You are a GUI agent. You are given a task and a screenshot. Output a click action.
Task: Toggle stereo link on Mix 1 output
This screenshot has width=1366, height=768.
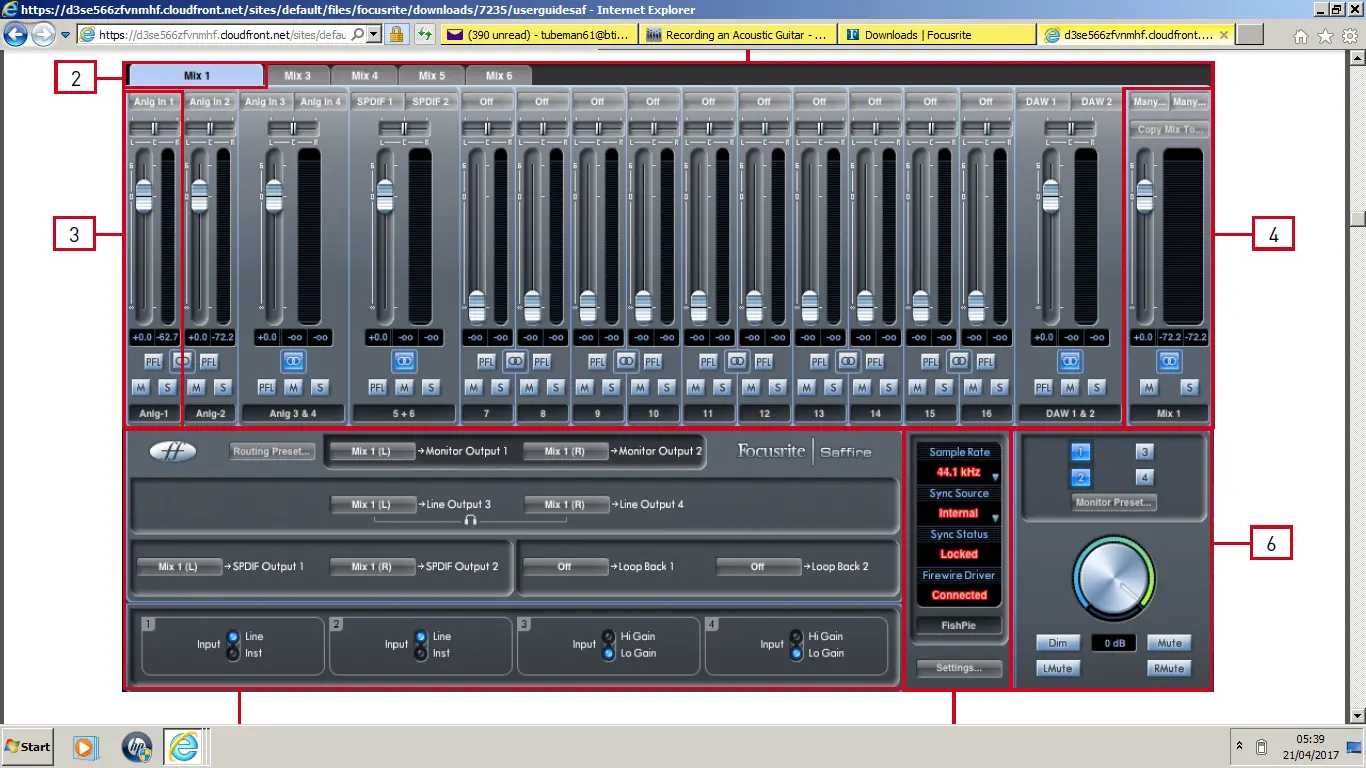tap(1169, 360)
